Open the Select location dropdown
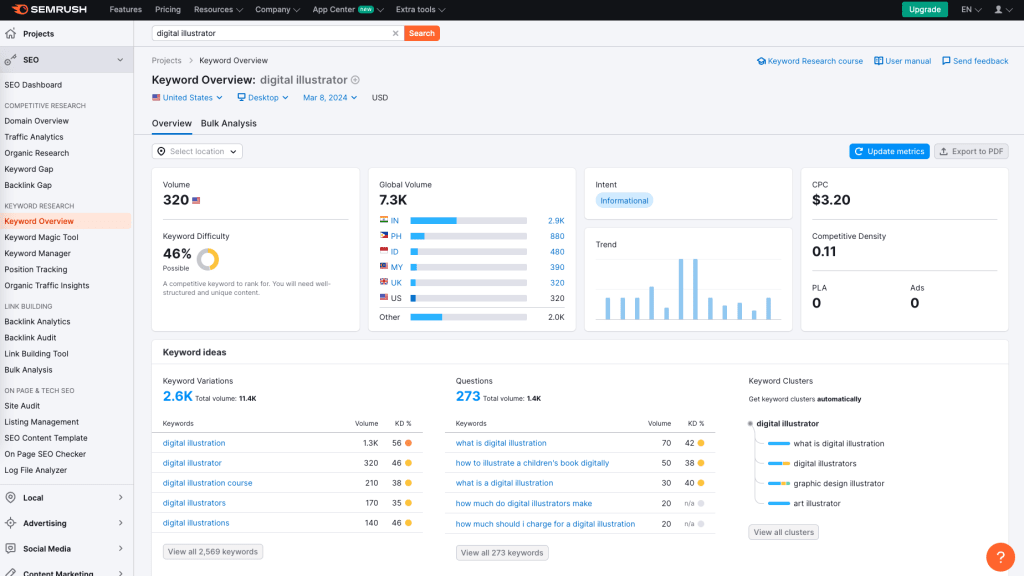This screenshot has height=576, width=1024. pos(197,152)
